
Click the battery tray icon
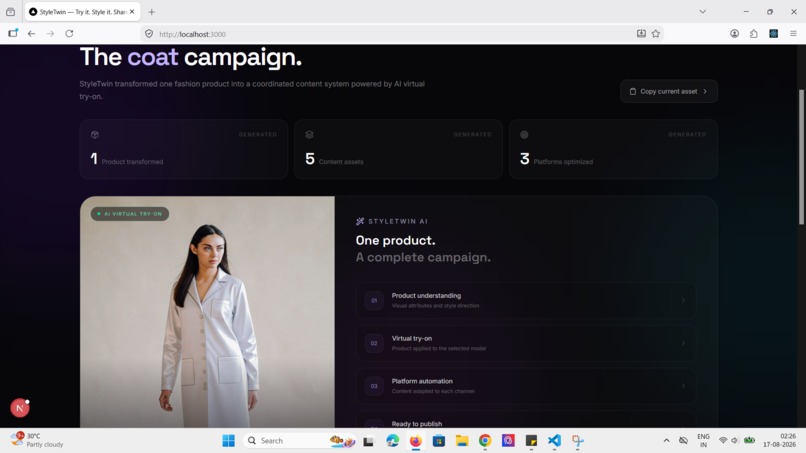[749, 440]
